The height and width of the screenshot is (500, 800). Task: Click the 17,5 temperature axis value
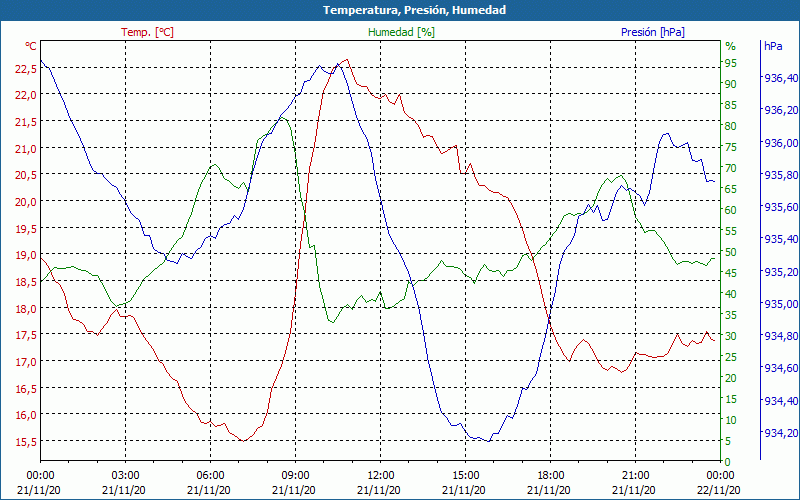(26, 336)
